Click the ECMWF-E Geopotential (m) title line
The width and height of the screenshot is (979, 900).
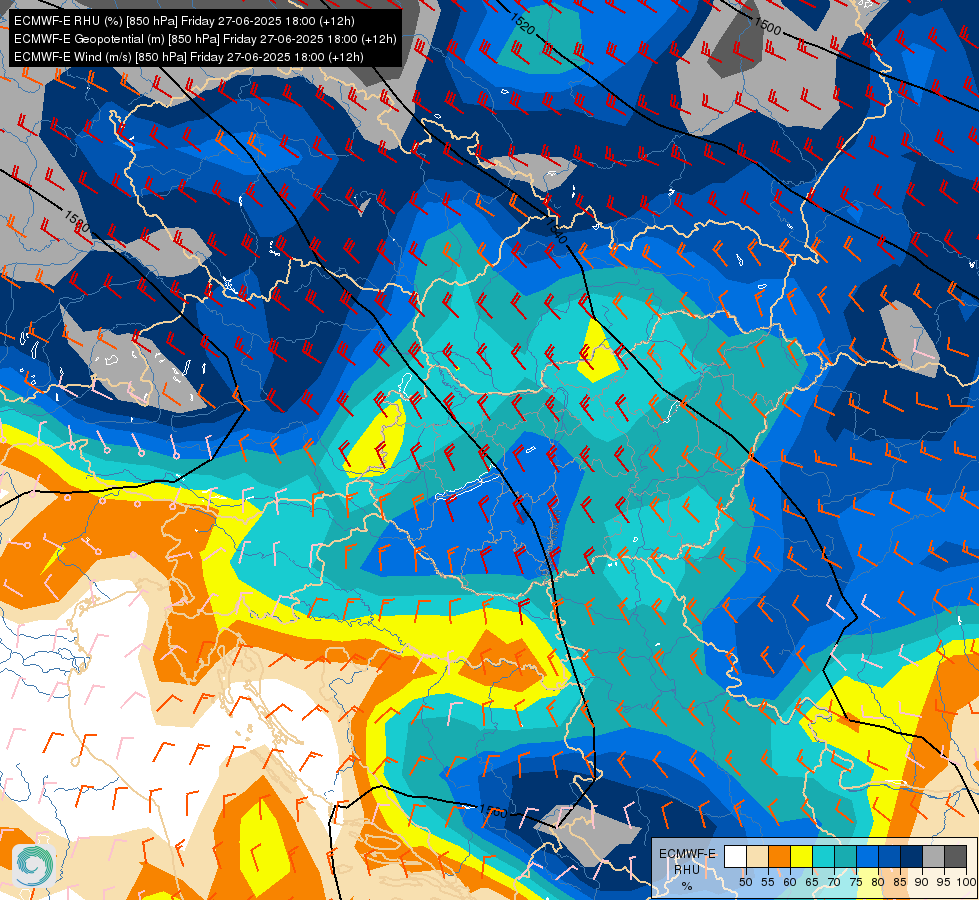click(x=205, y=39)
